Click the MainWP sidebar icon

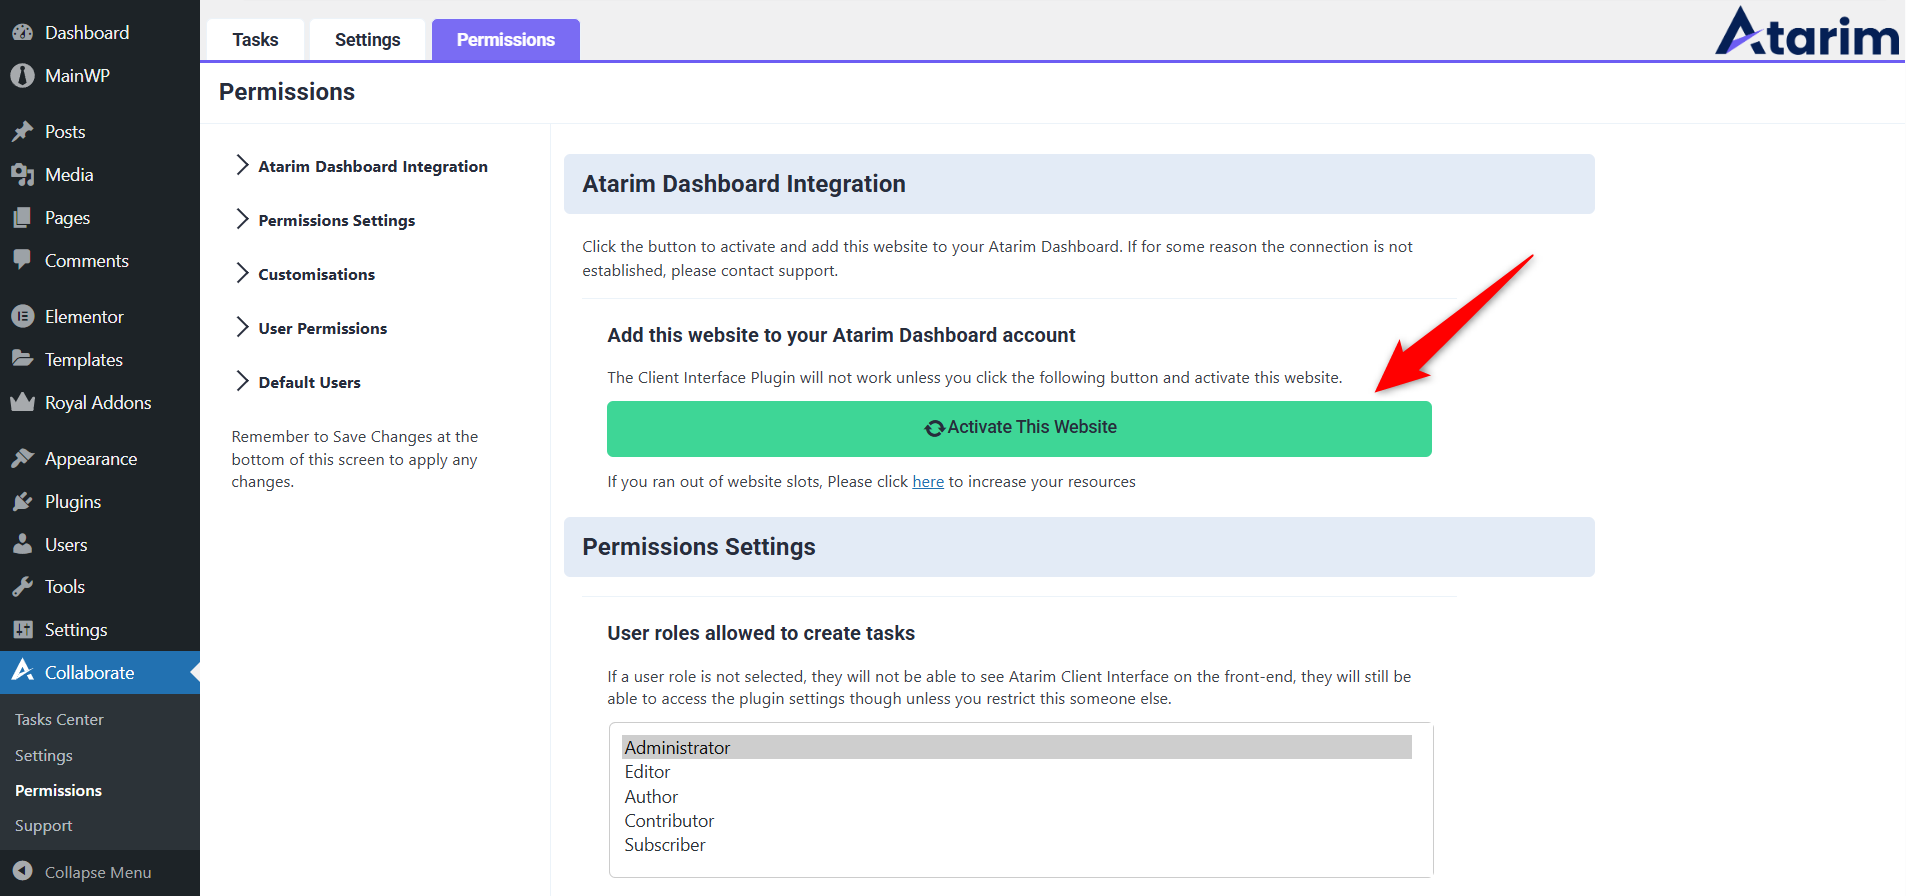click(22, 75)
